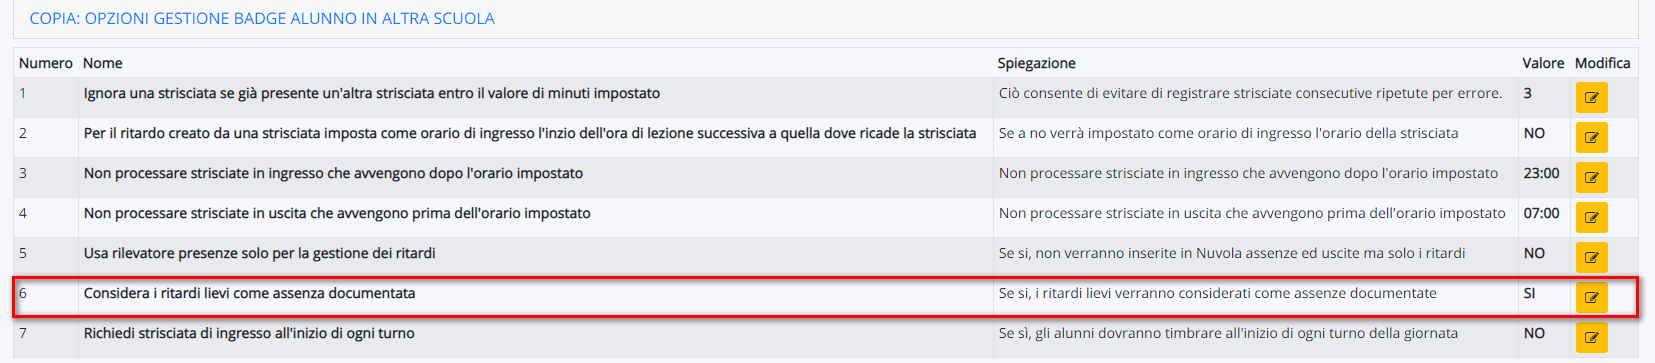Open the 'Copia: opzioni gestione badge' header link
The width and height of the screenshot is (1655, 363).
262,18
